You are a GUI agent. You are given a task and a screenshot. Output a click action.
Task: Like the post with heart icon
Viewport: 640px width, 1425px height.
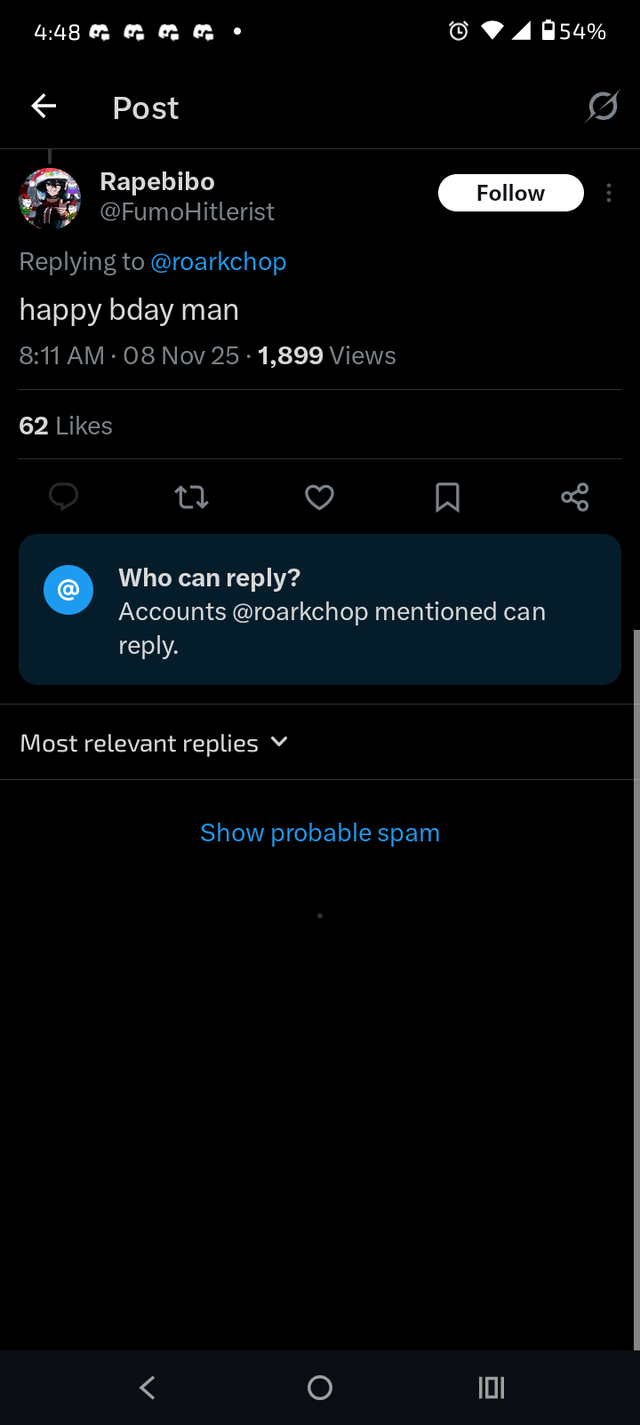click(319, 496)
